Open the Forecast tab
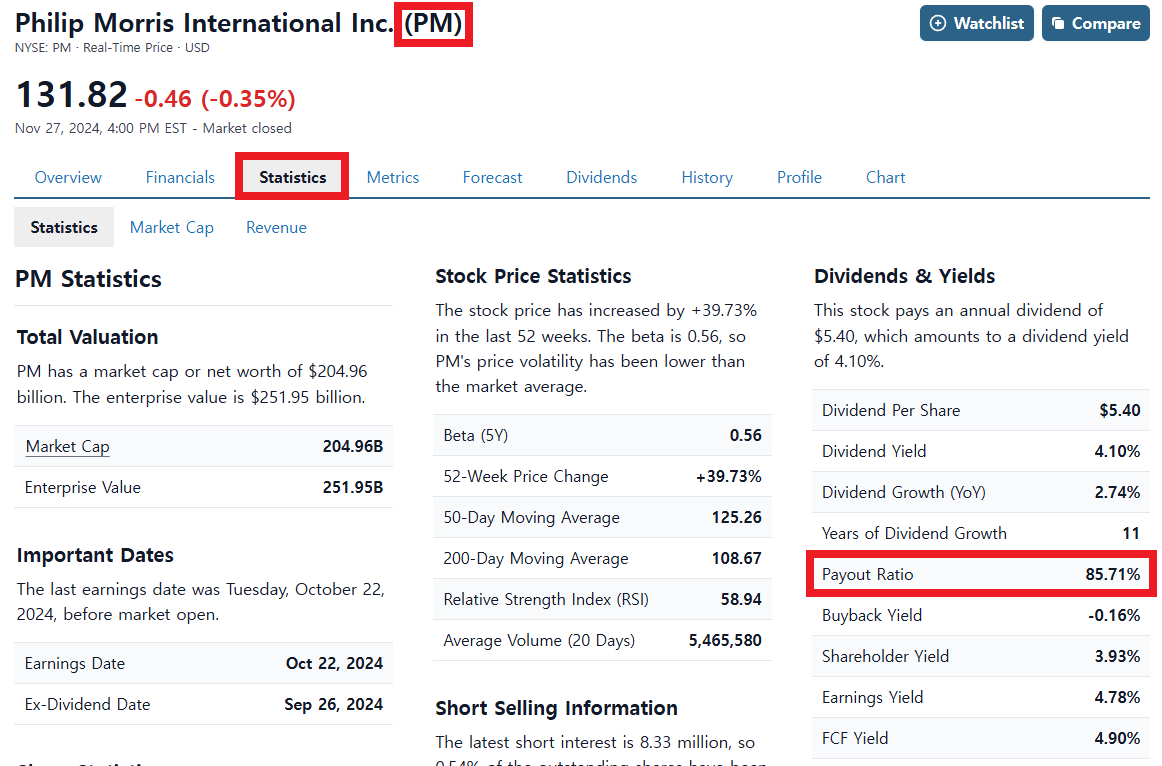This screenshot has width=1162, height=766. (x=492, y=177)
